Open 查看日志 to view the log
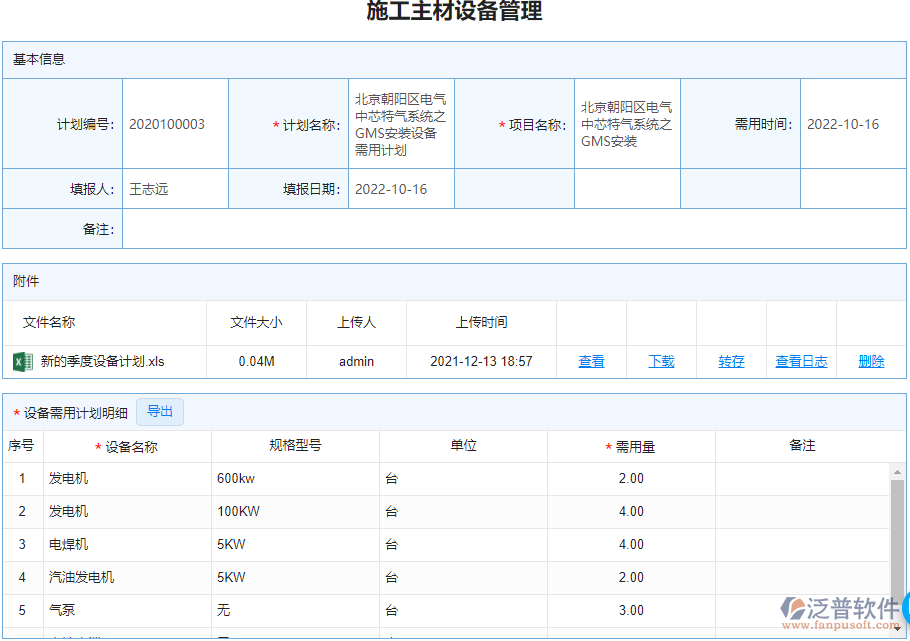Viewport: 910px width, 641px height. click(800, 360)
